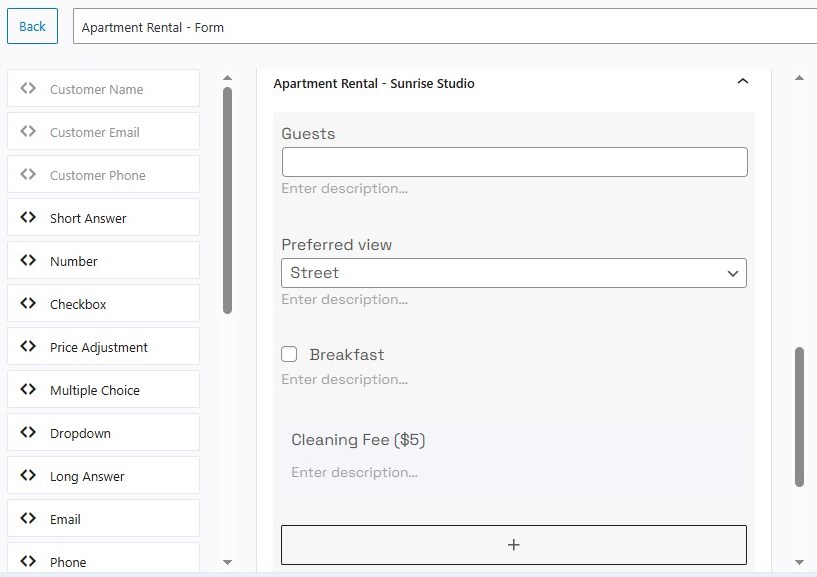Click the plus button to add a field
The image size is (817, 577).
(513, 544)
